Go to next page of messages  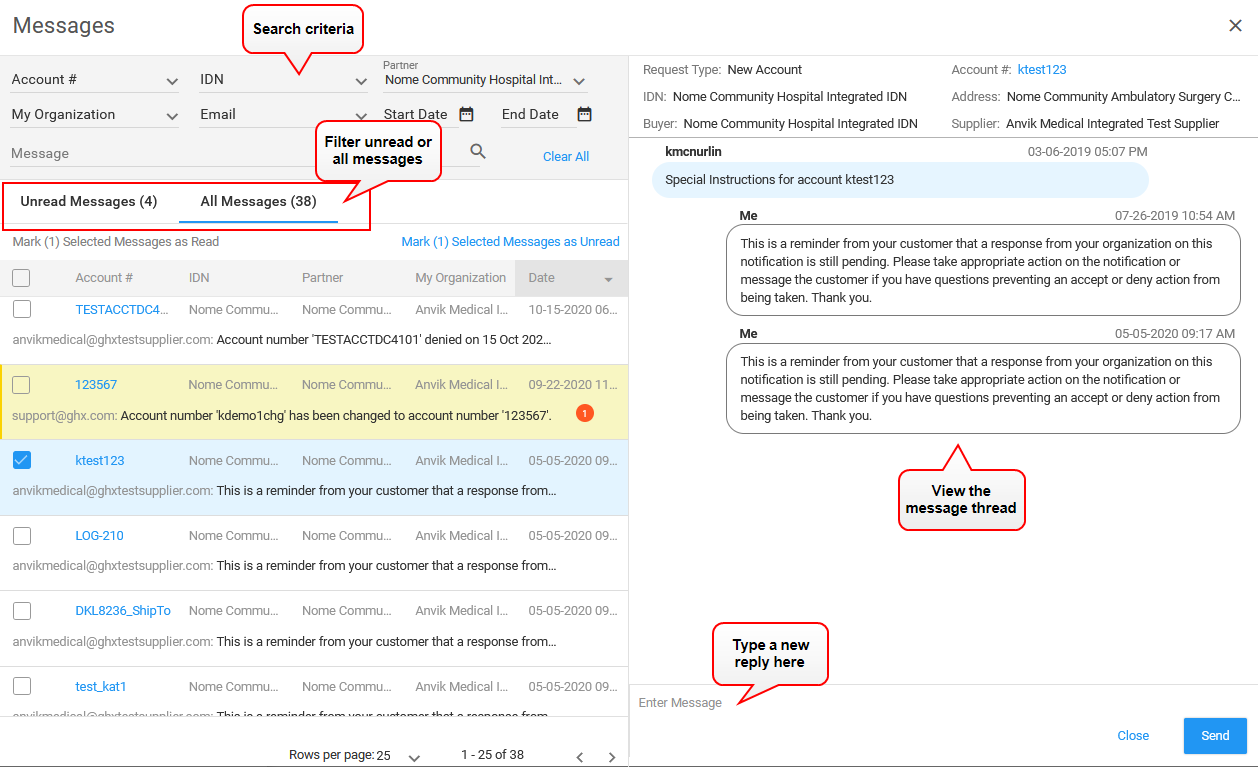(612, 757)
